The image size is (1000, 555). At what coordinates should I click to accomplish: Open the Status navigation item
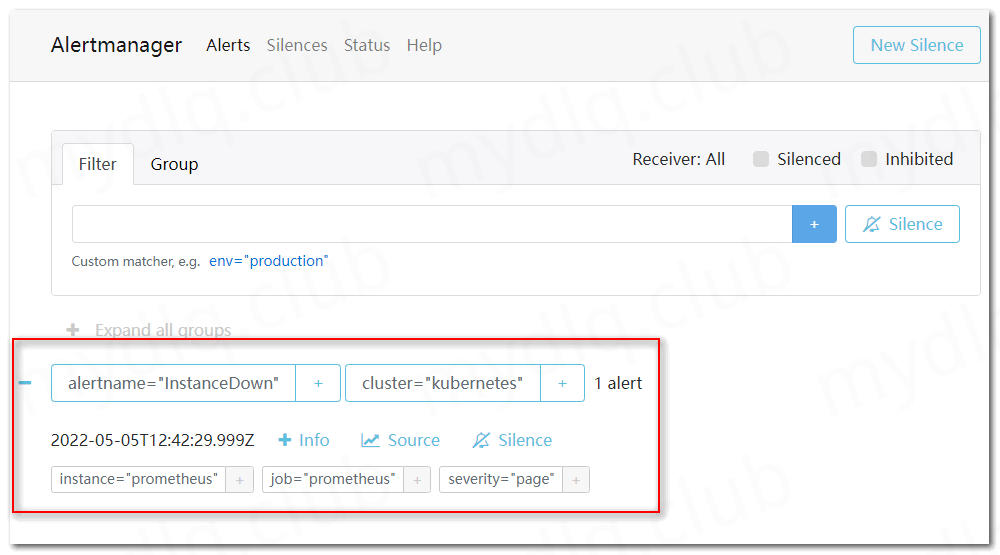367,45
